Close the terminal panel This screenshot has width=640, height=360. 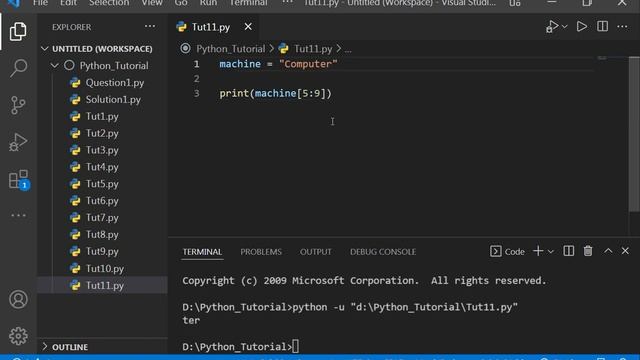625,251
